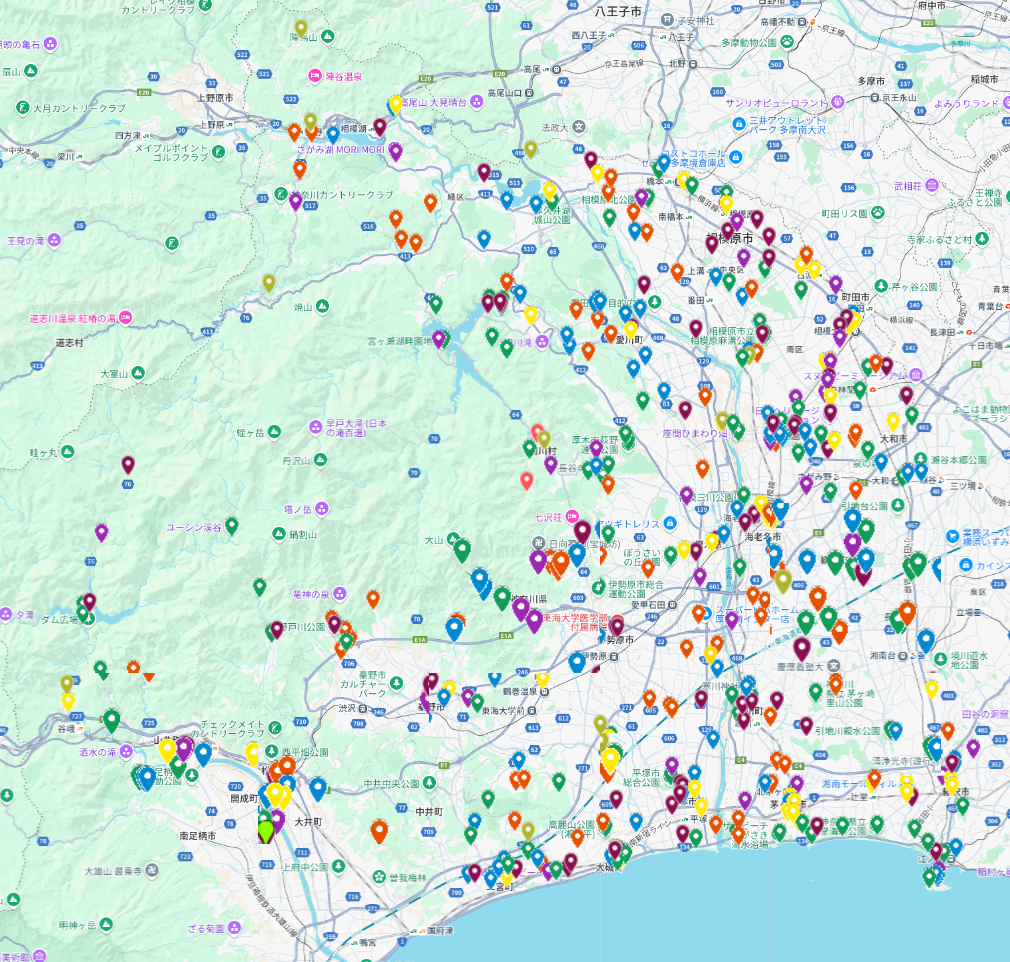Select the 境川遊水地公園 park icon
The height and width of the screenshot is (962, 1010).
pos(940,659)
